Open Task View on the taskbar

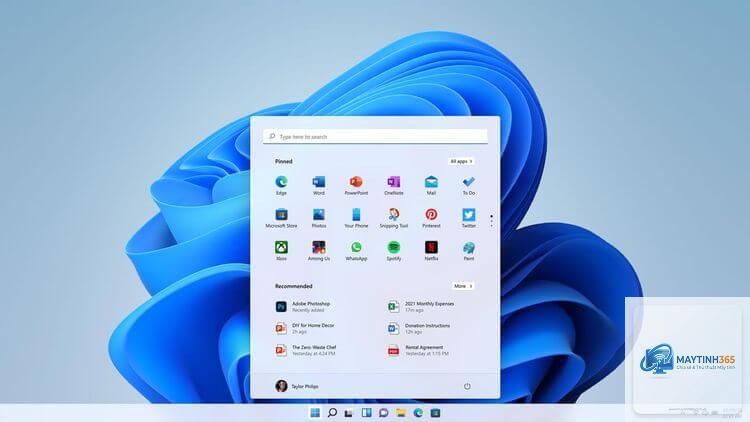pyautogui.click(x=349, y=412)
